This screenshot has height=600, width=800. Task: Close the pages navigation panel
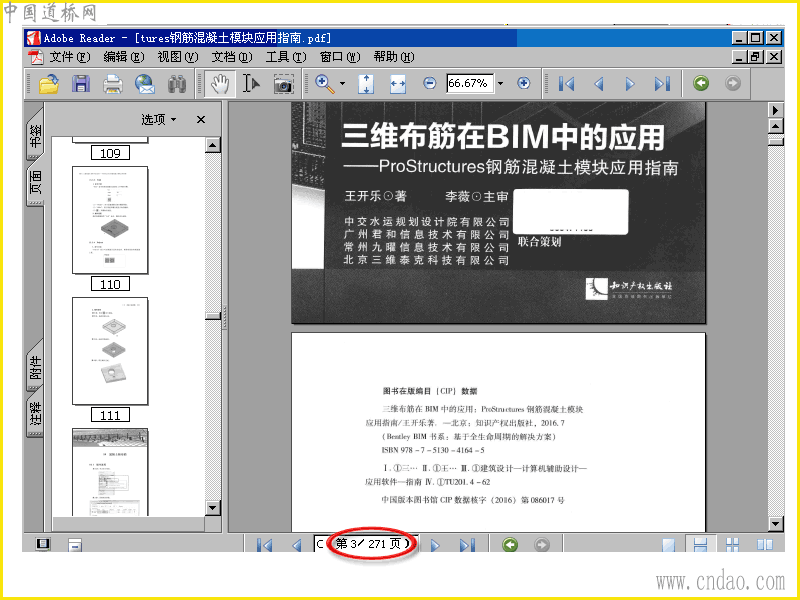pos(201,119)
